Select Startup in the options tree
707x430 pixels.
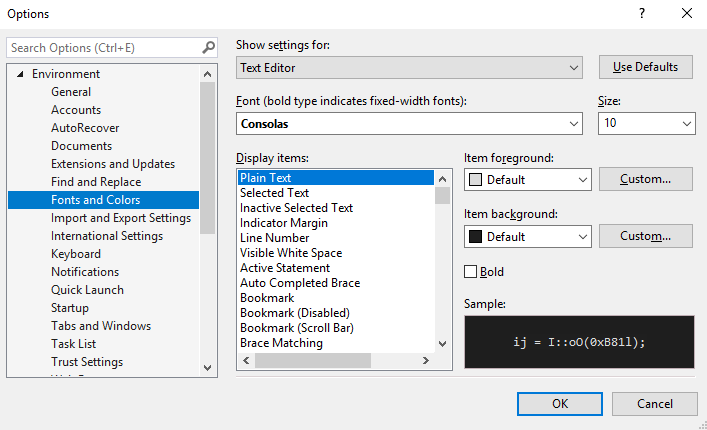70,308
